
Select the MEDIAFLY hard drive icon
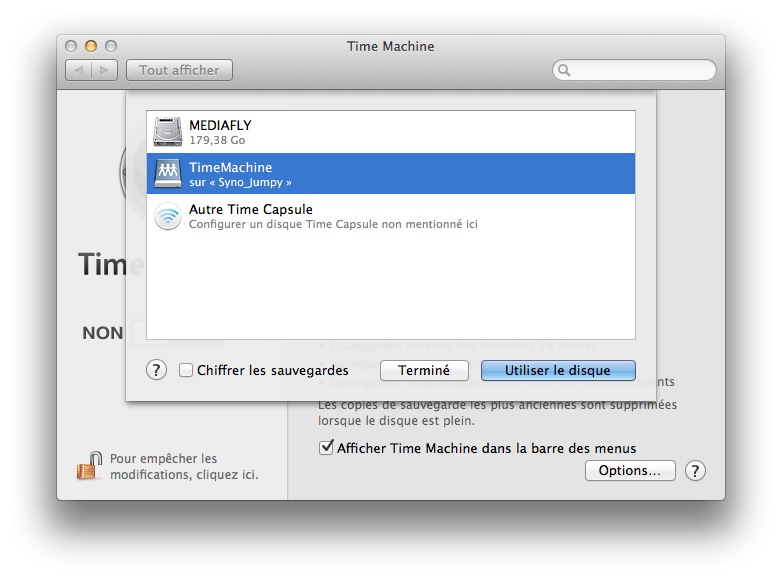(x=168, y=132)
